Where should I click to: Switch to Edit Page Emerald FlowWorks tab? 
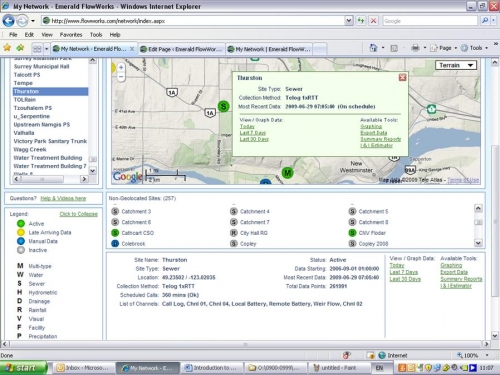pyautogui.click(x=181, y=49)
